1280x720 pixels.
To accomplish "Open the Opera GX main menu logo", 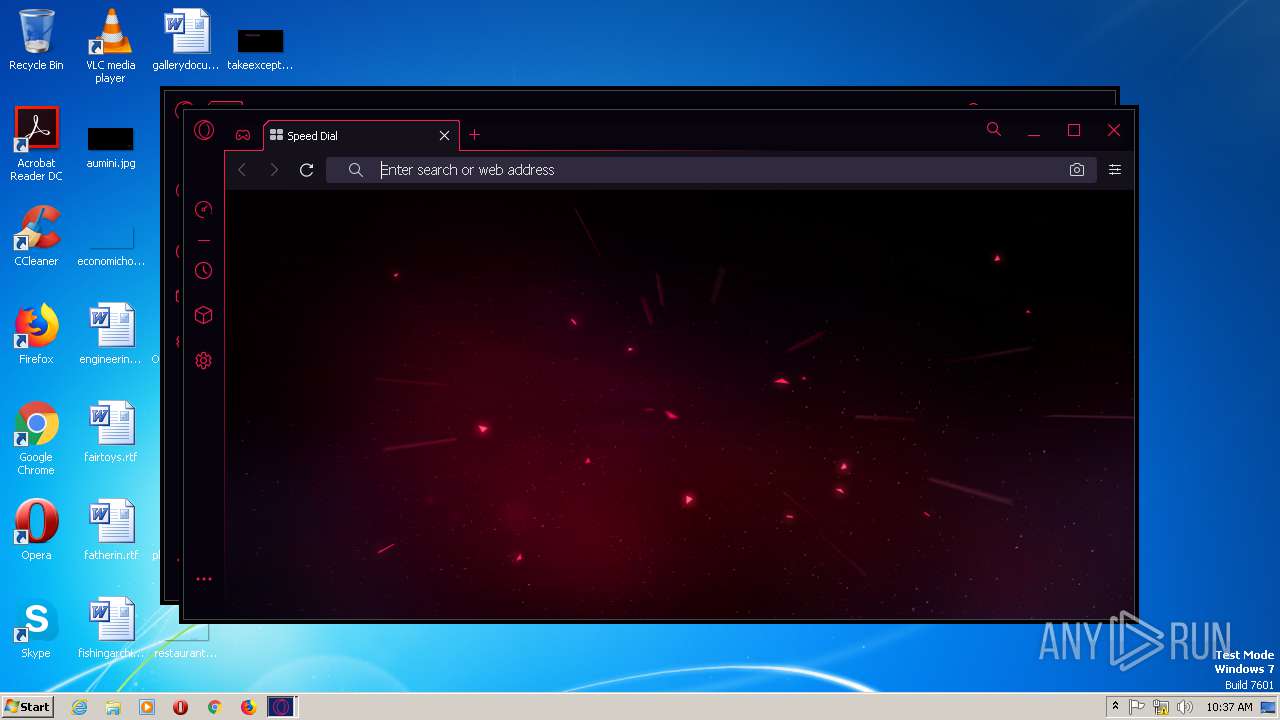I will (204, 130).
